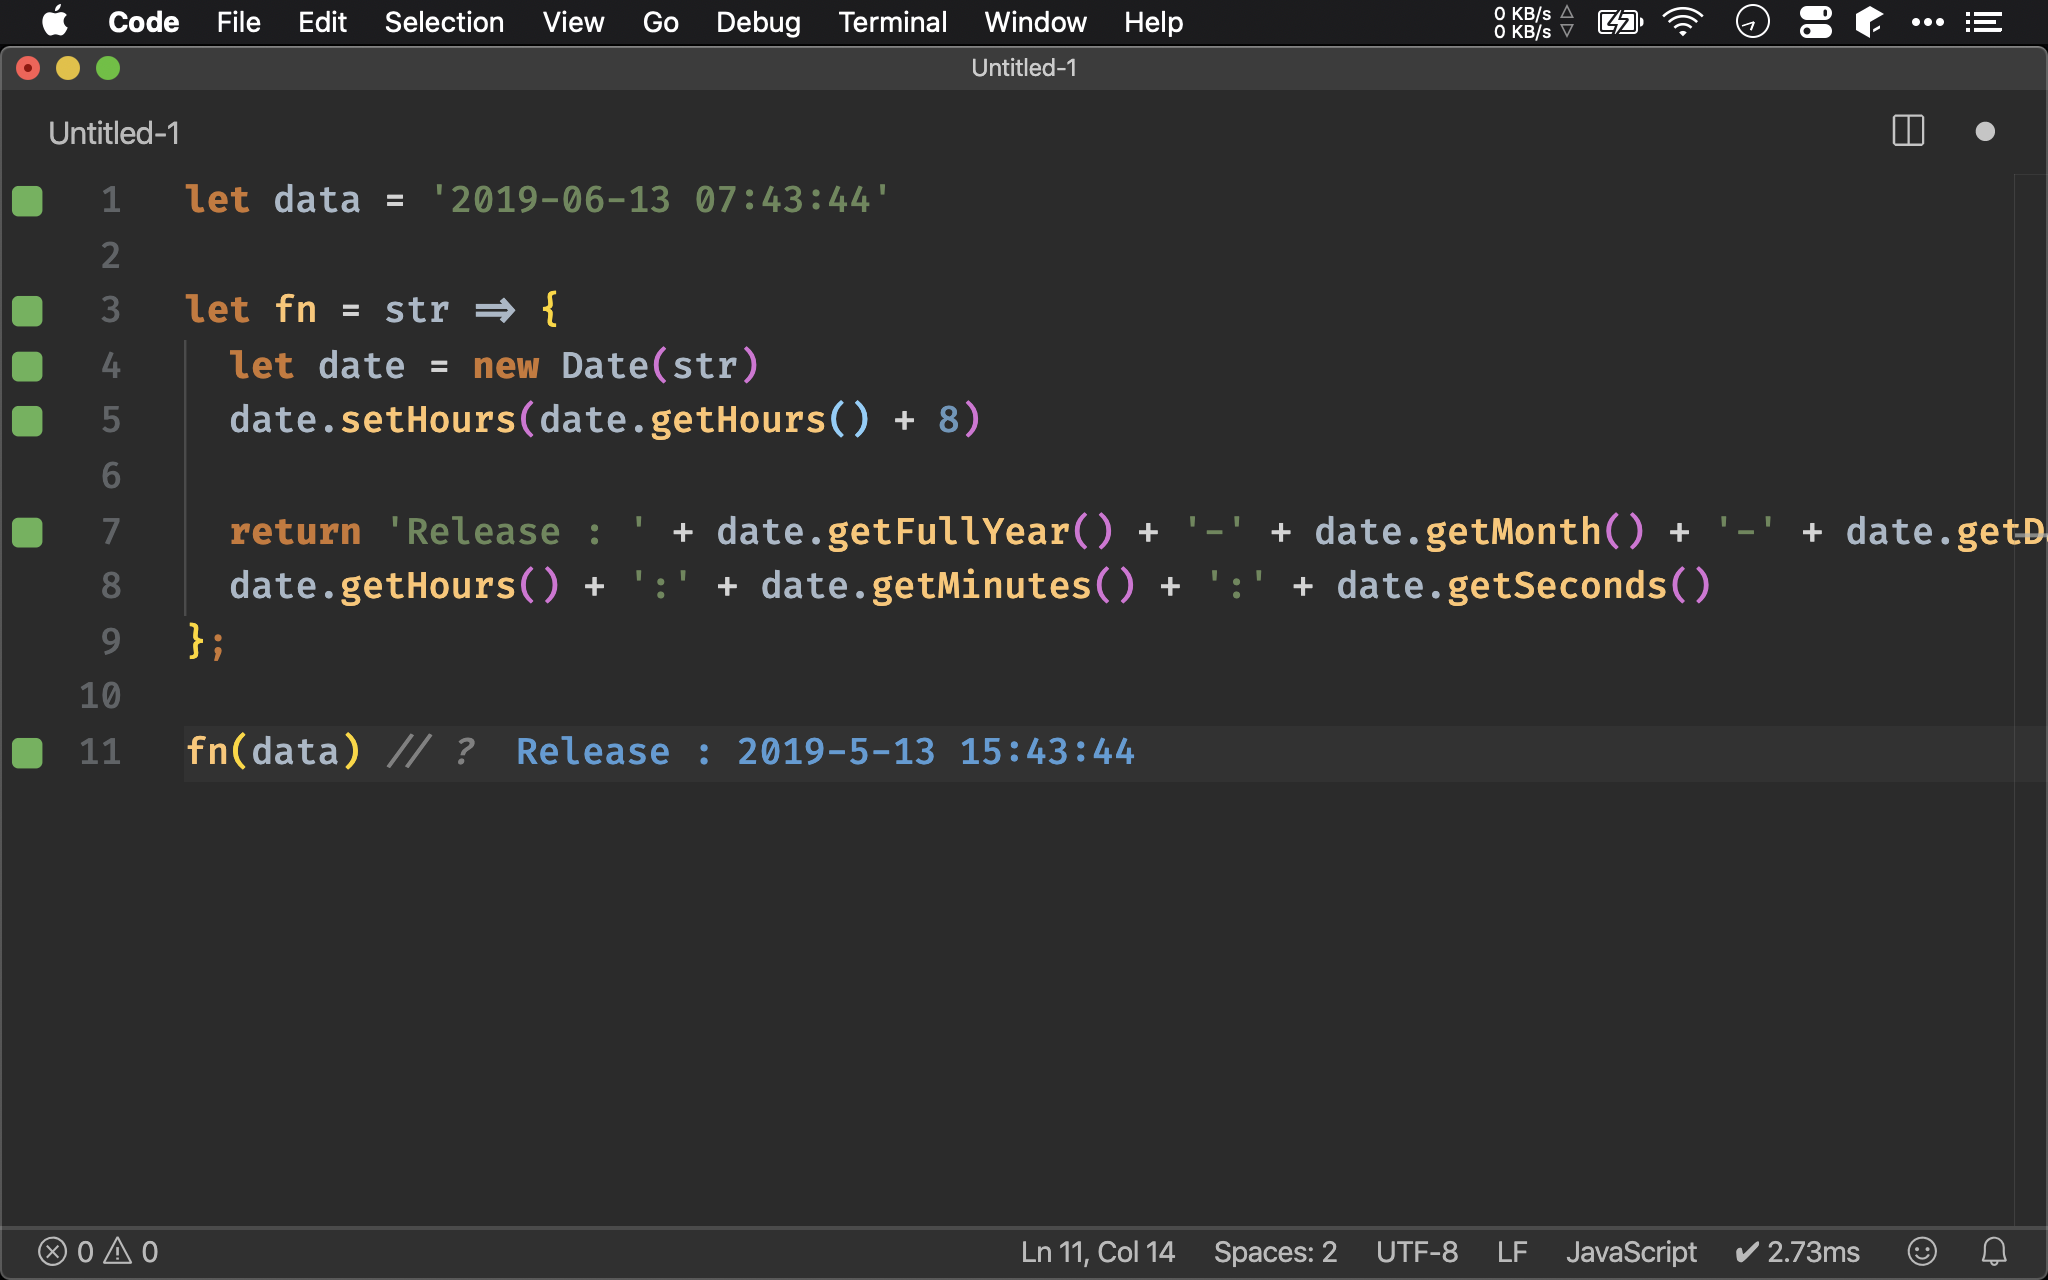Image resolution: width=2048 pixels, height=1280 pixels.
Task: Open the notifications bell
Action: tap(1994, 1252)
